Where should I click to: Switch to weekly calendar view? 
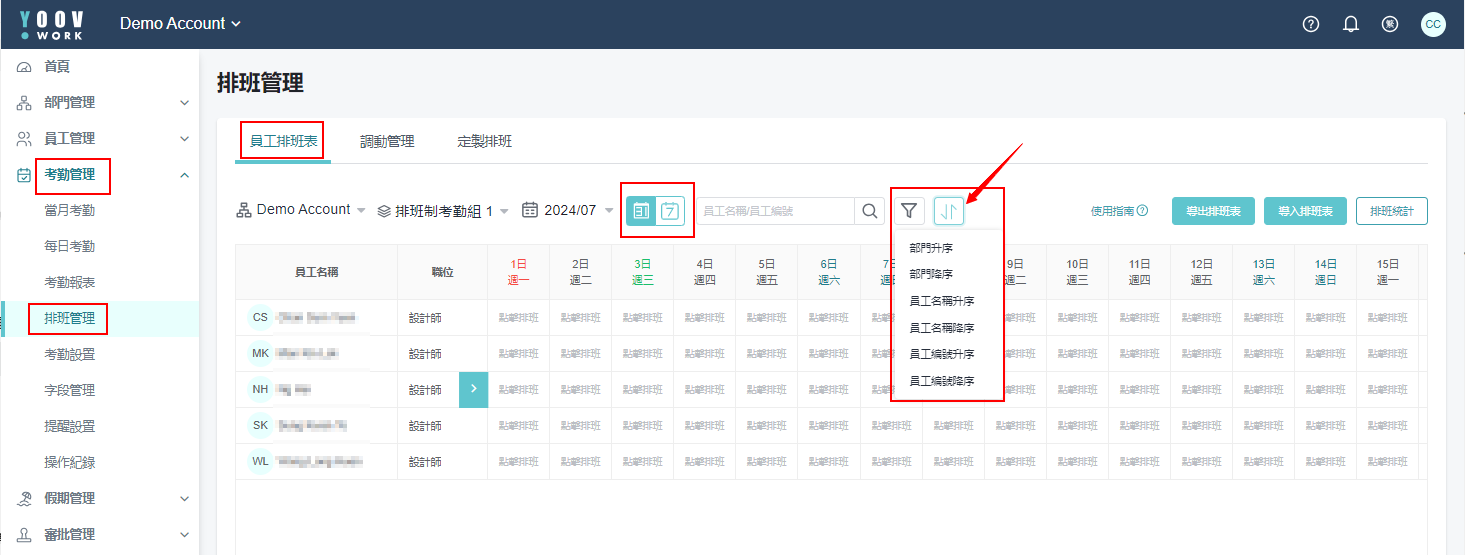pos(671,211)
